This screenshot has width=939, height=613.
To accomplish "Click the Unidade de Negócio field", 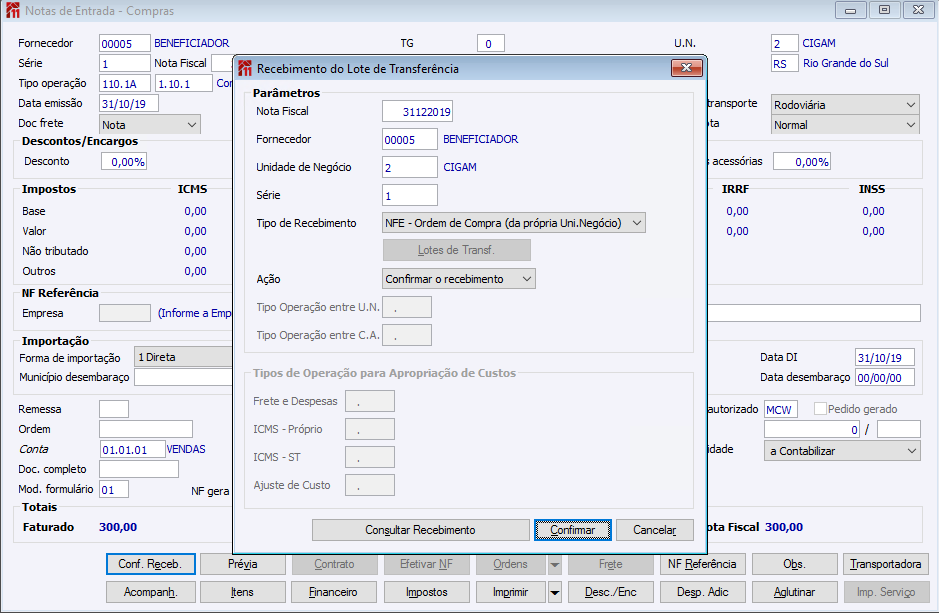I will [410, 167].
